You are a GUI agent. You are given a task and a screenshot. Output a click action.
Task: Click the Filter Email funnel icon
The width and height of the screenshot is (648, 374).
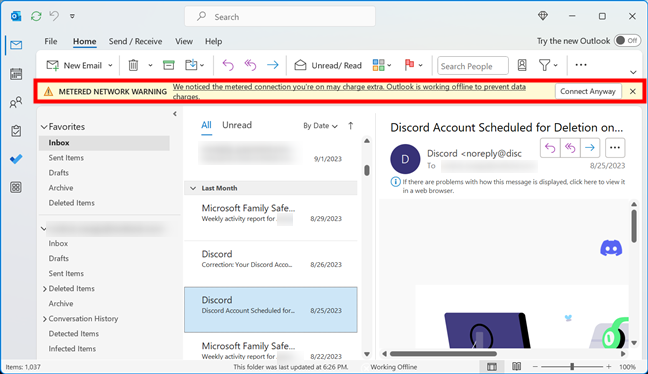click(544, 65)
